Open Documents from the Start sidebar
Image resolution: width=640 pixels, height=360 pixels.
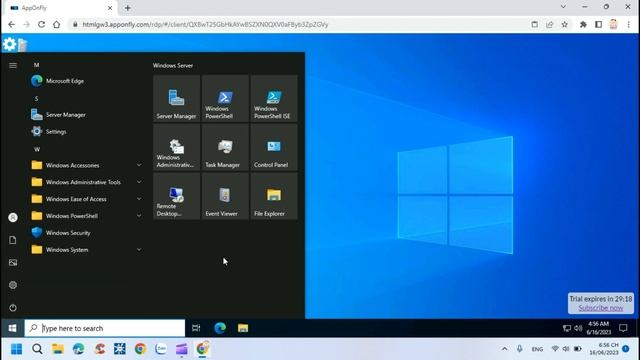tap(13, 240)
